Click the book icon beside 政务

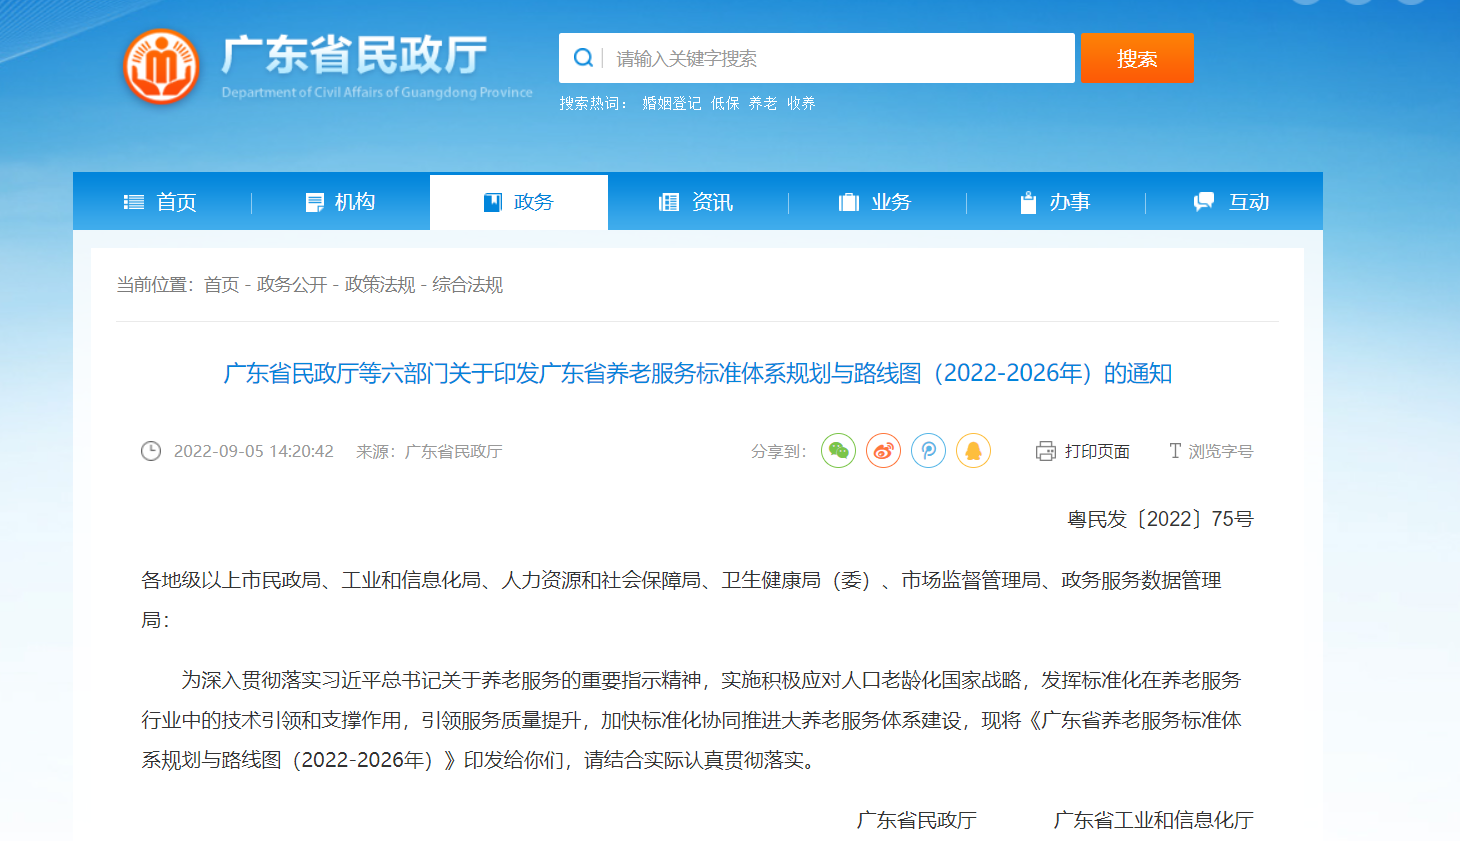pos(492,202)
